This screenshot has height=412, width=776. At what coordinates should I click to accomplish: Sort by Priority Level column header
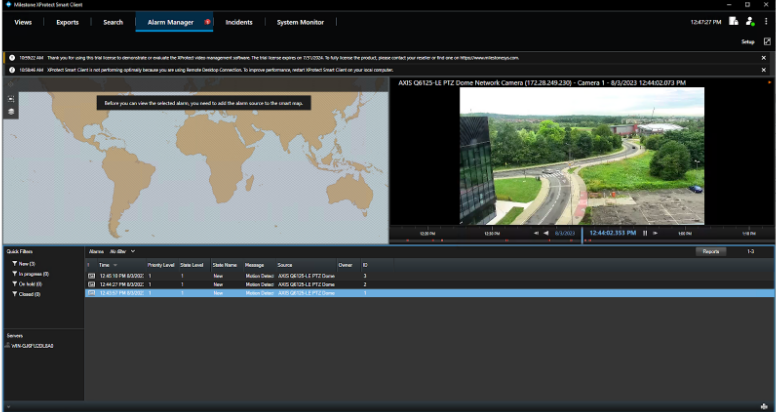161,265
